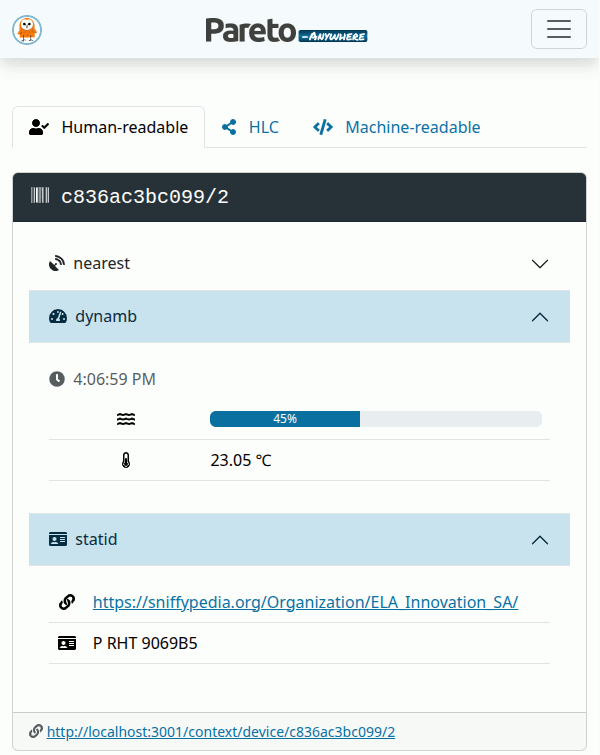The height and width of the screenshot is (755, 600).
Task: Collapse the dynamb section
Action: pyautogui.click(x=299, y=316)
